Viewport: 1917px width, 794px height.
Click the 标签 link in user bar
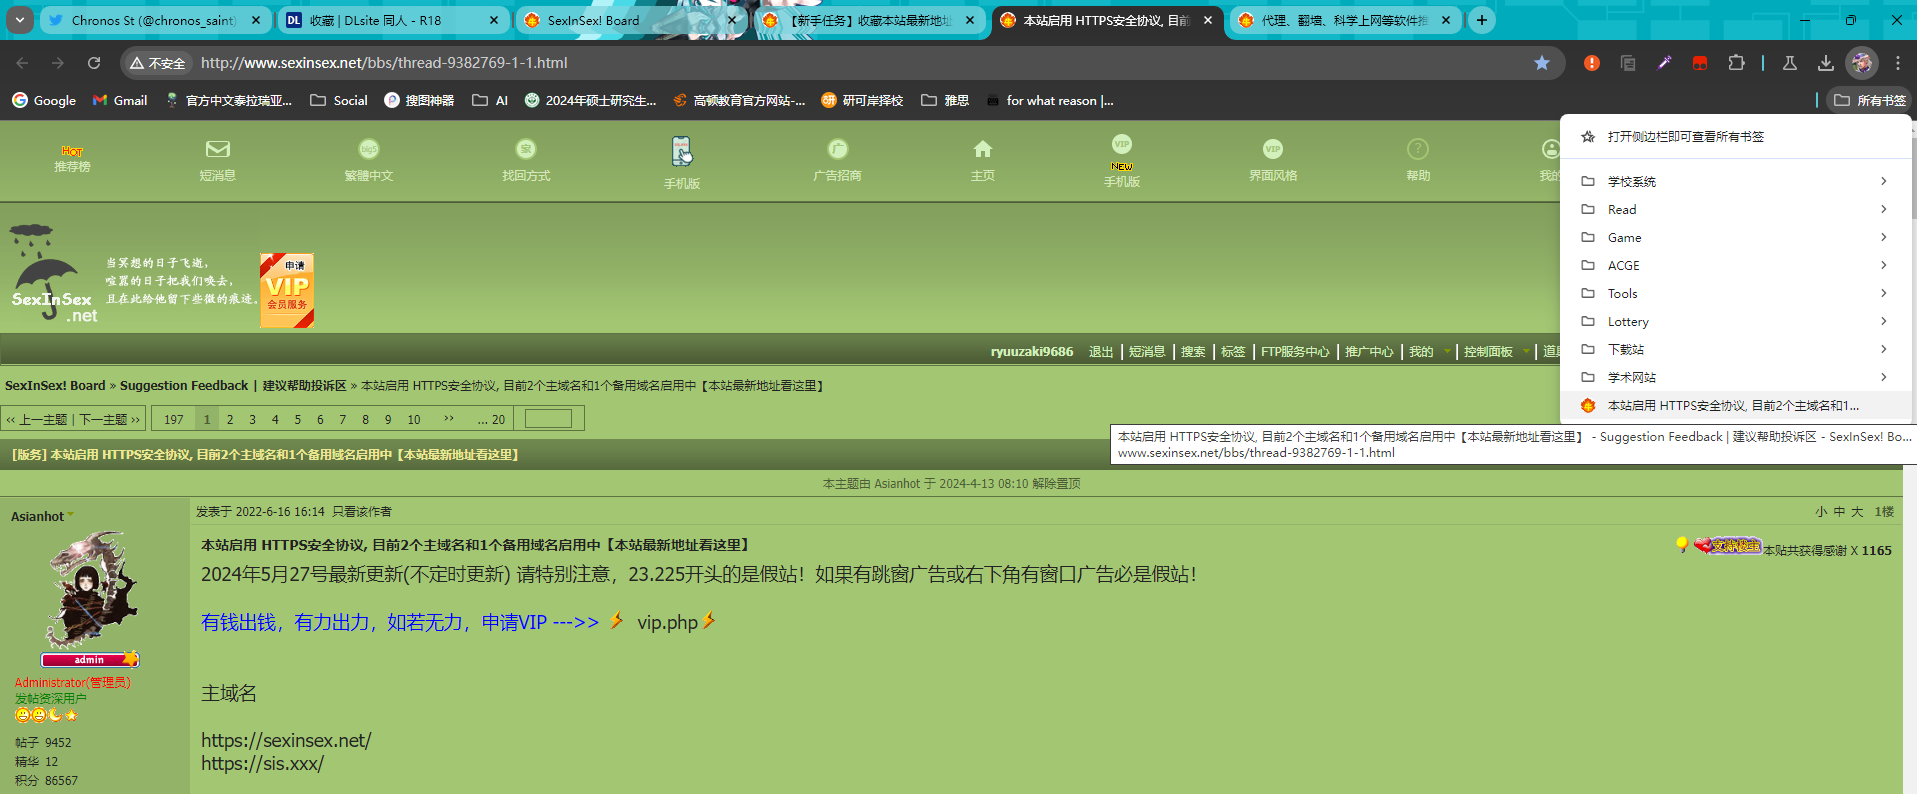tap(1233, 351)
